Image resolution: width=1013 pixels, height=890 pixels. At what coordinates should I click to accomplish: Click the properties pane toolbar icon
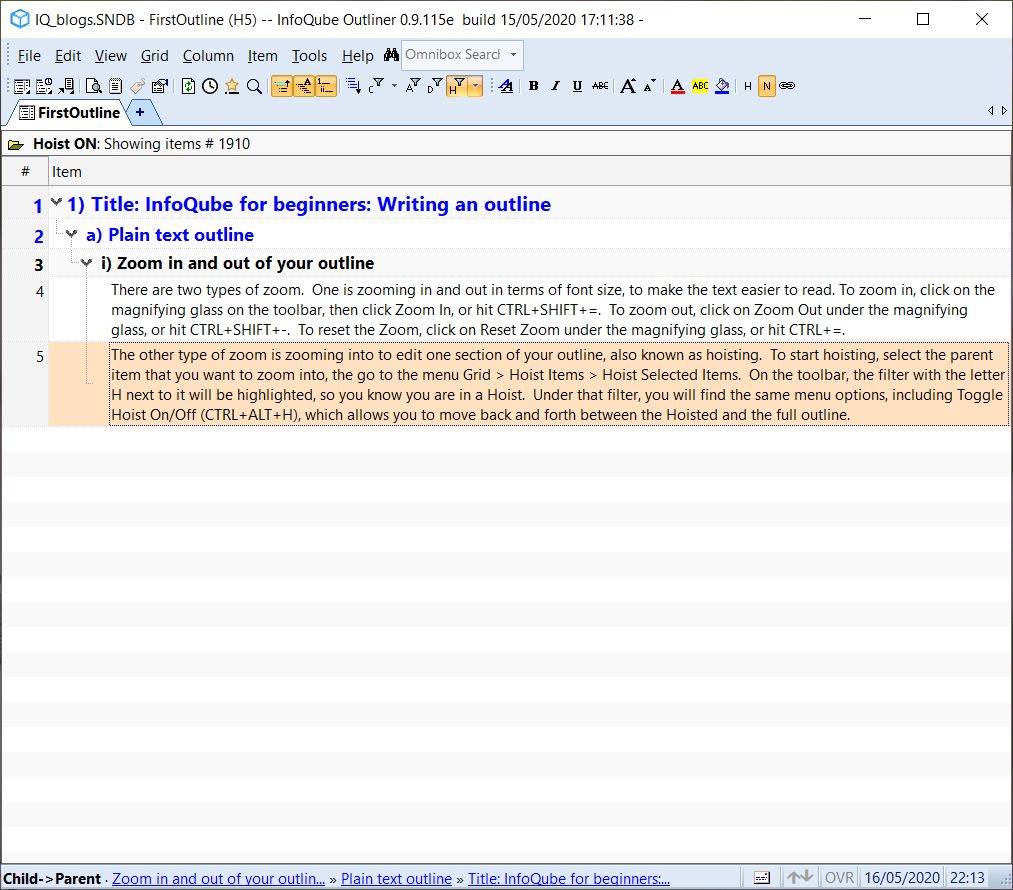pyautogui.click(x=160, y=86)
